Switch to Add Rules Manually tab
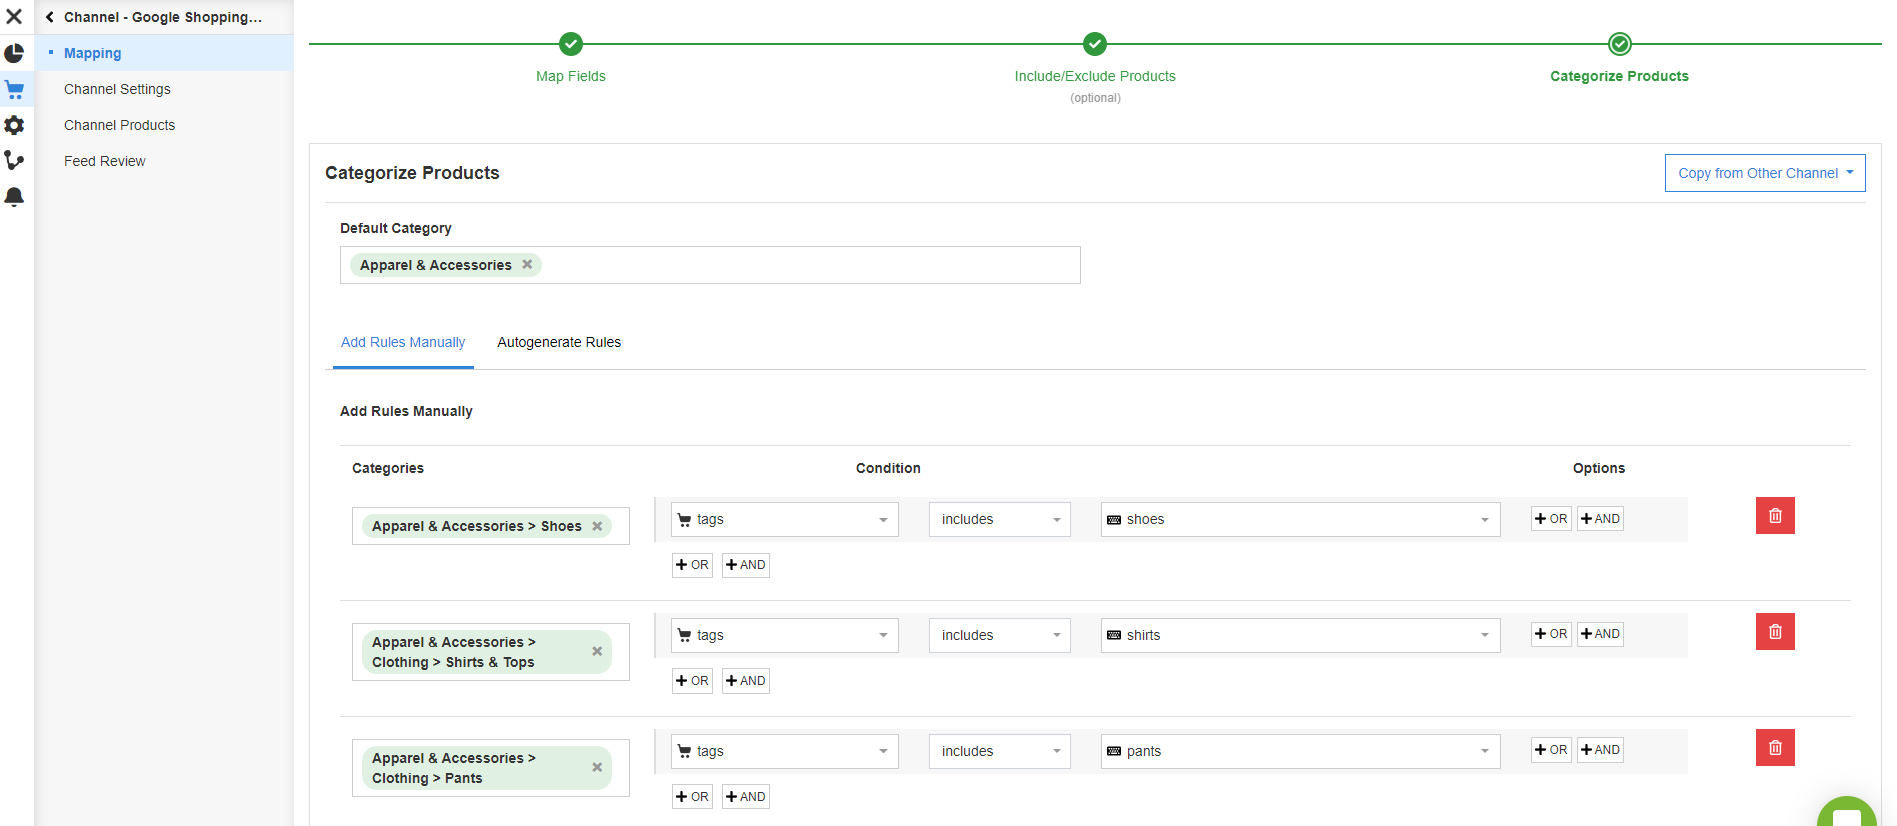Viewport: 1897px width, 826px height. click(403, 342)
